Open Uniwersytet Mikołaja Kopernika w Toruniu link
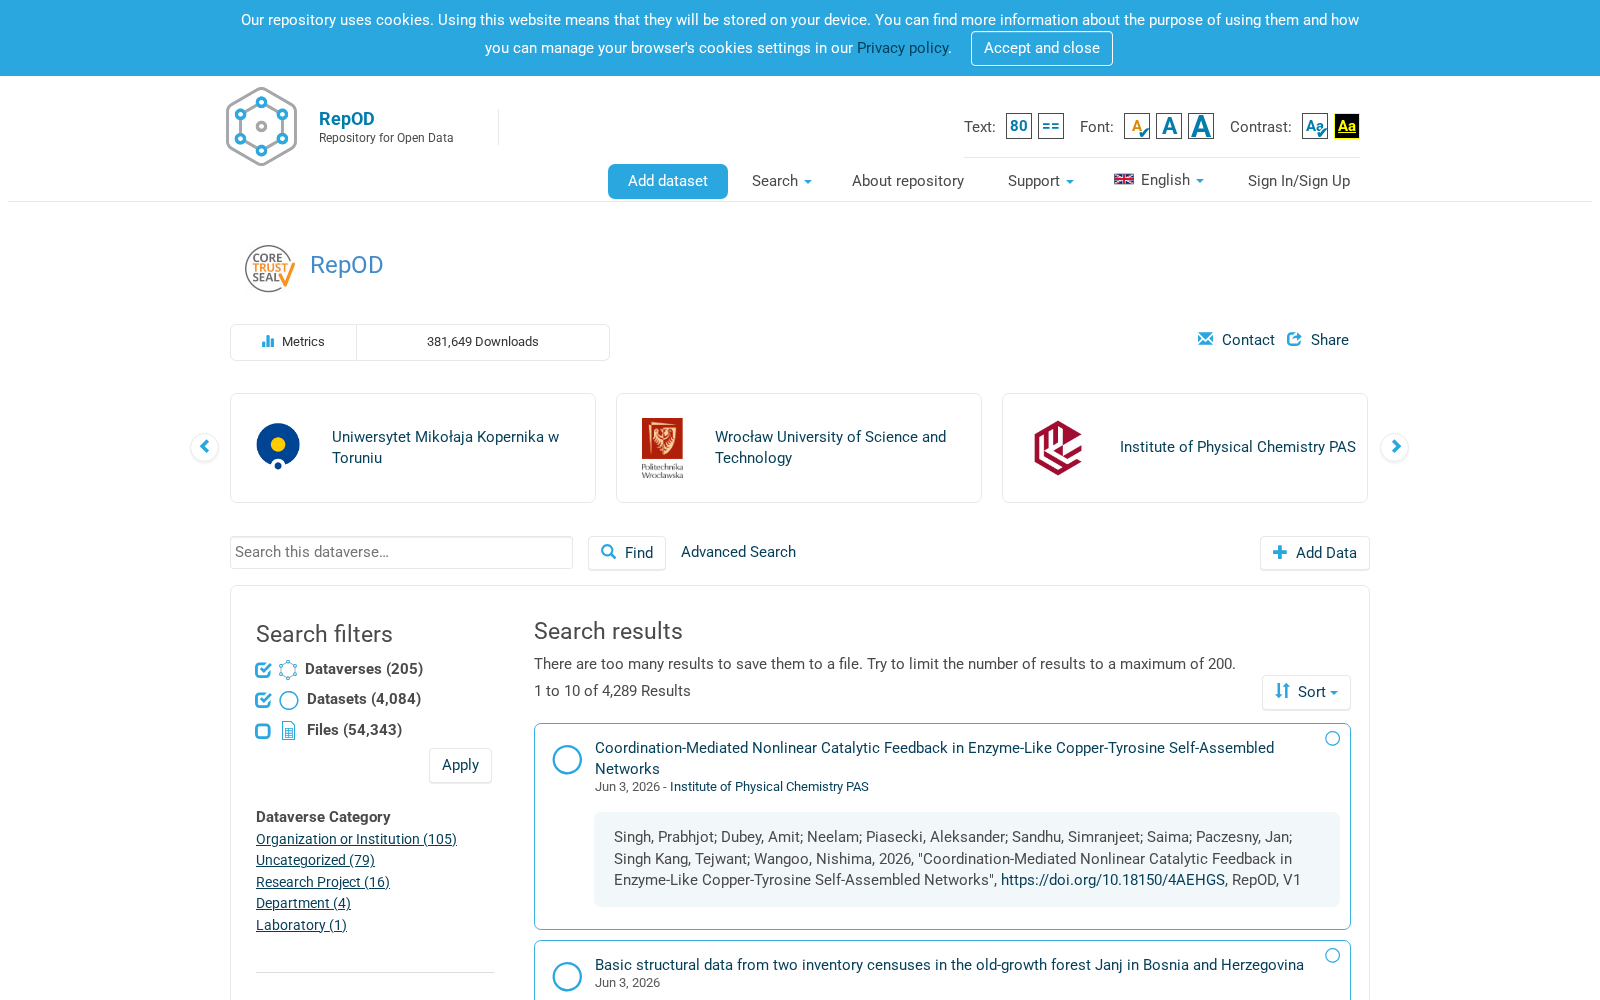 coord(445,447)
